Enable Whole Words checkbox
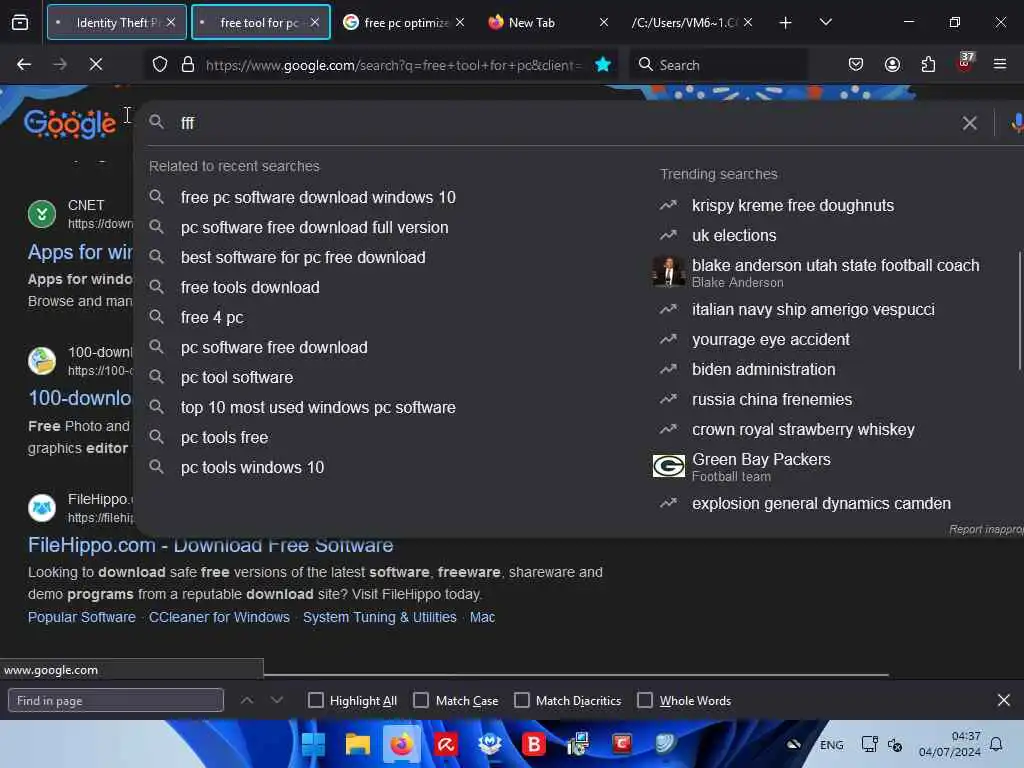Image resolution: width=1024 pixels, height=768 pixels. (645, 700)
